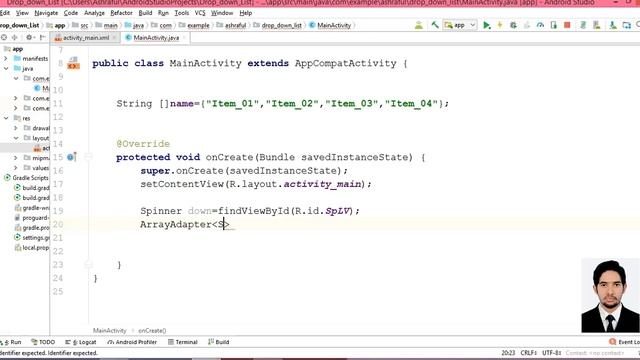Open the SDK Manager icon
The image size is (640, 360).
point(613,25)
